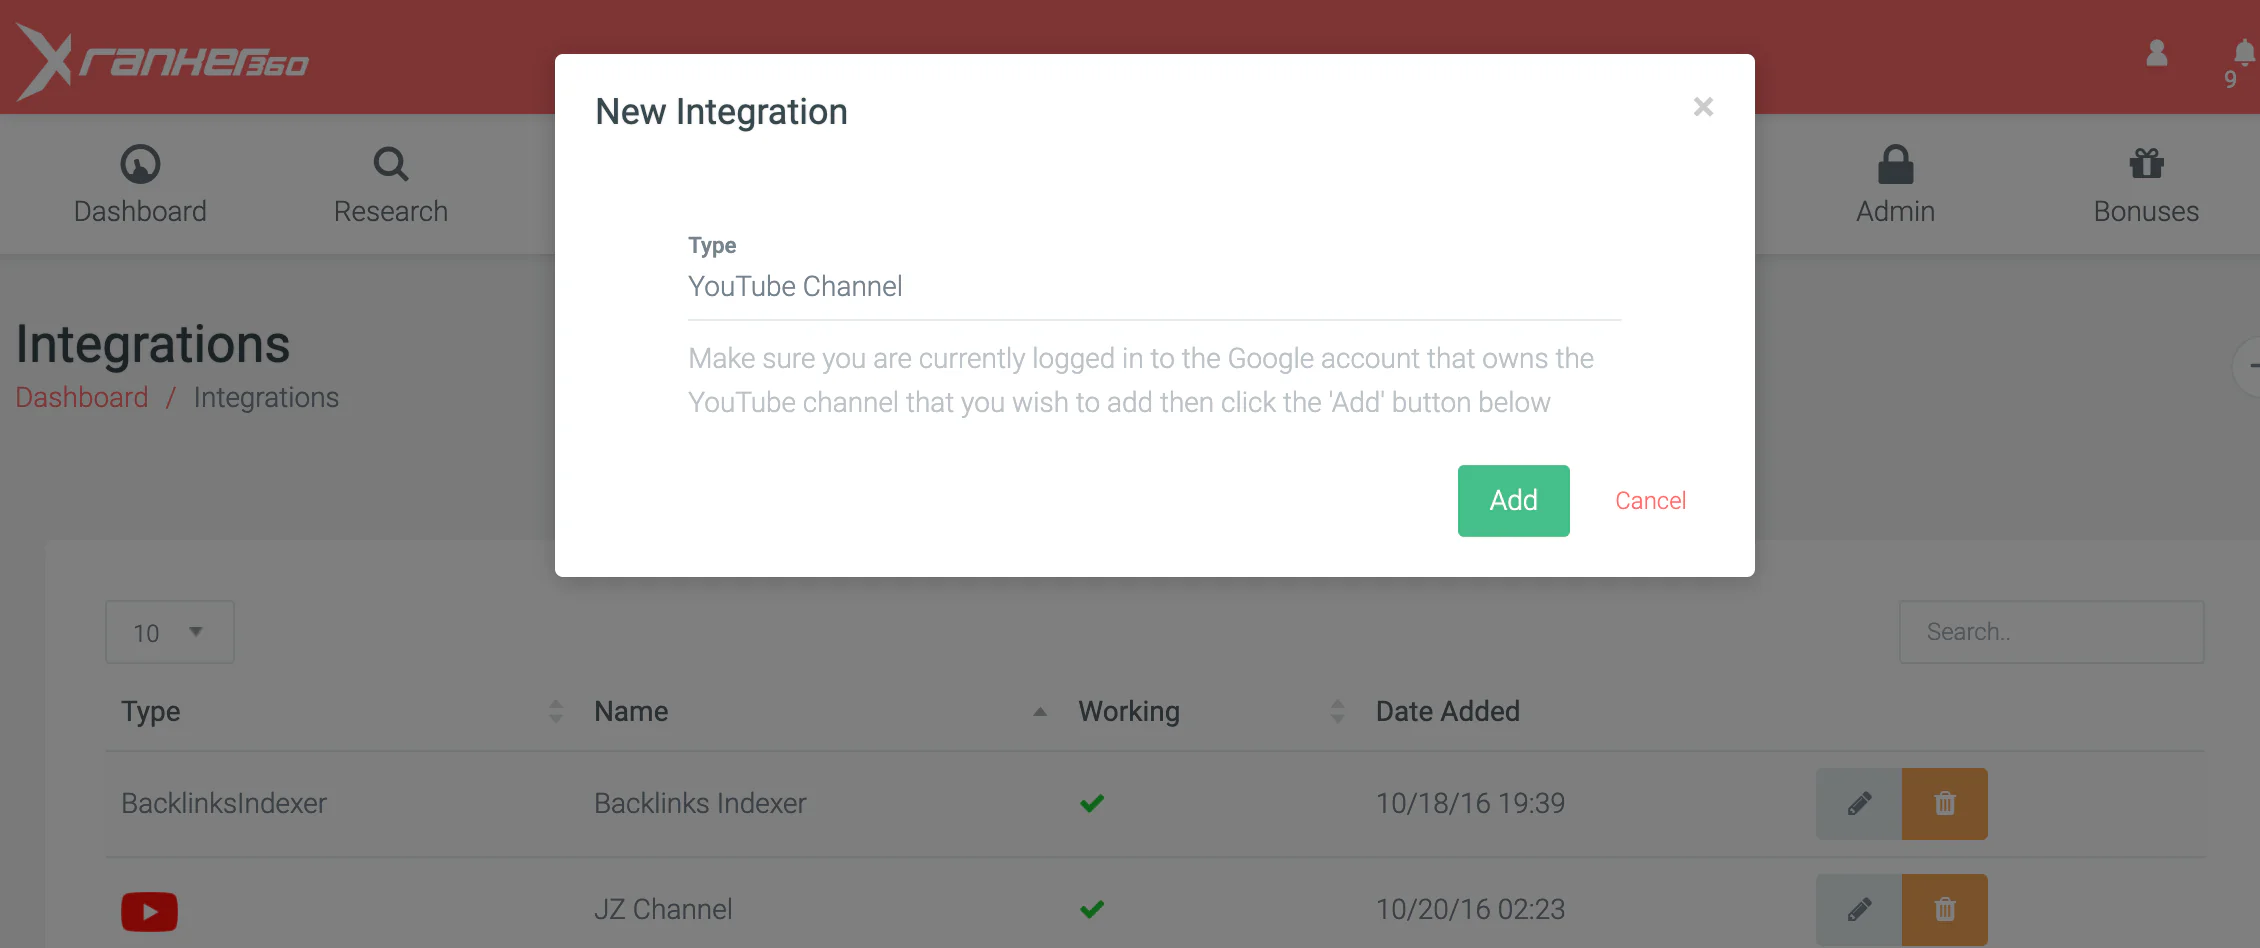Click the Search input field

point(2051,632)
